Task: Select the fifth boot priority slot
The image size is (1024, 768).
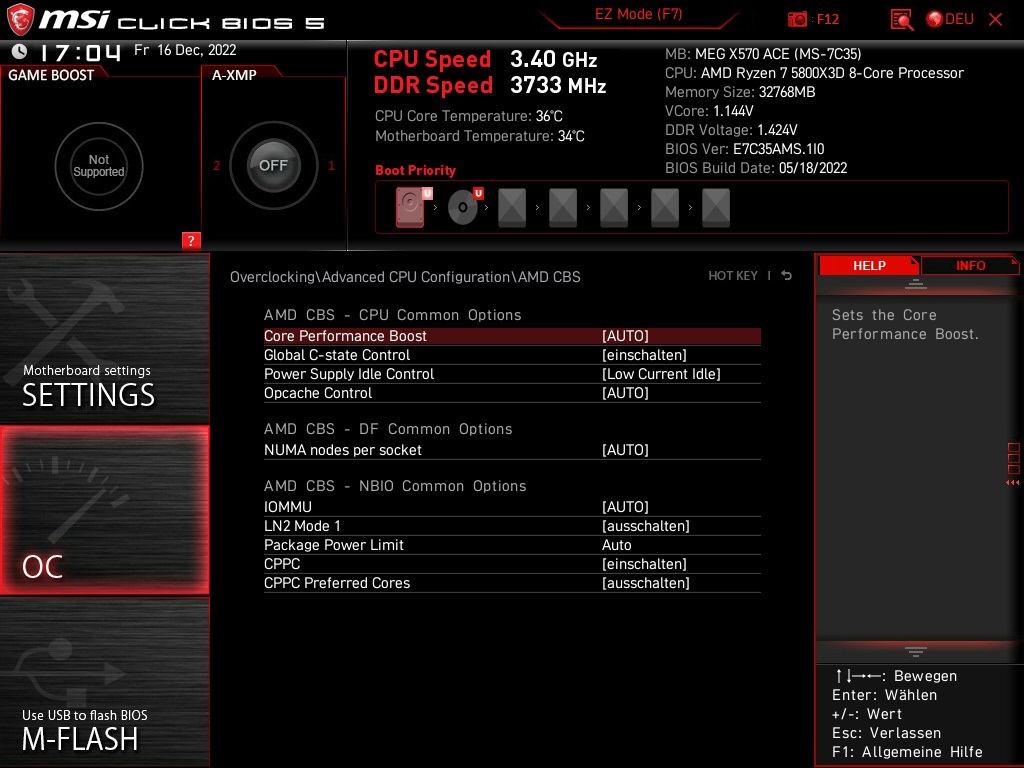Action: coord(614,208)
